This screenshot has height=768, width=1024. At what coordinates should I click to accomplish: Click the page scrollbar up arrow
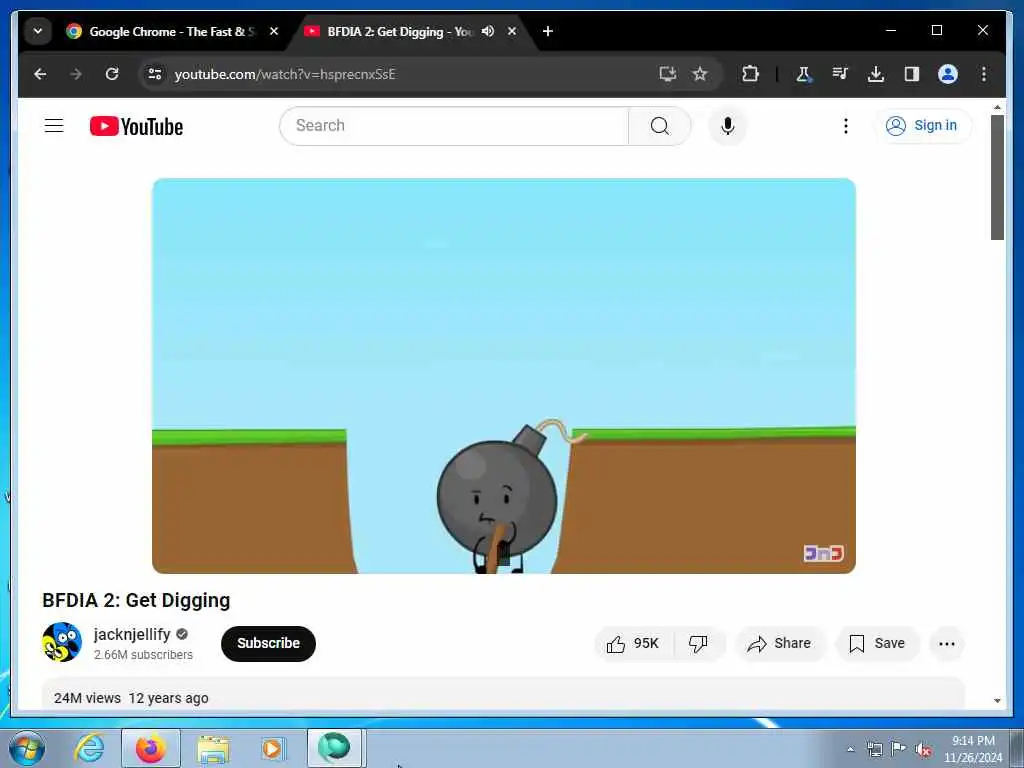pos(997,107)
